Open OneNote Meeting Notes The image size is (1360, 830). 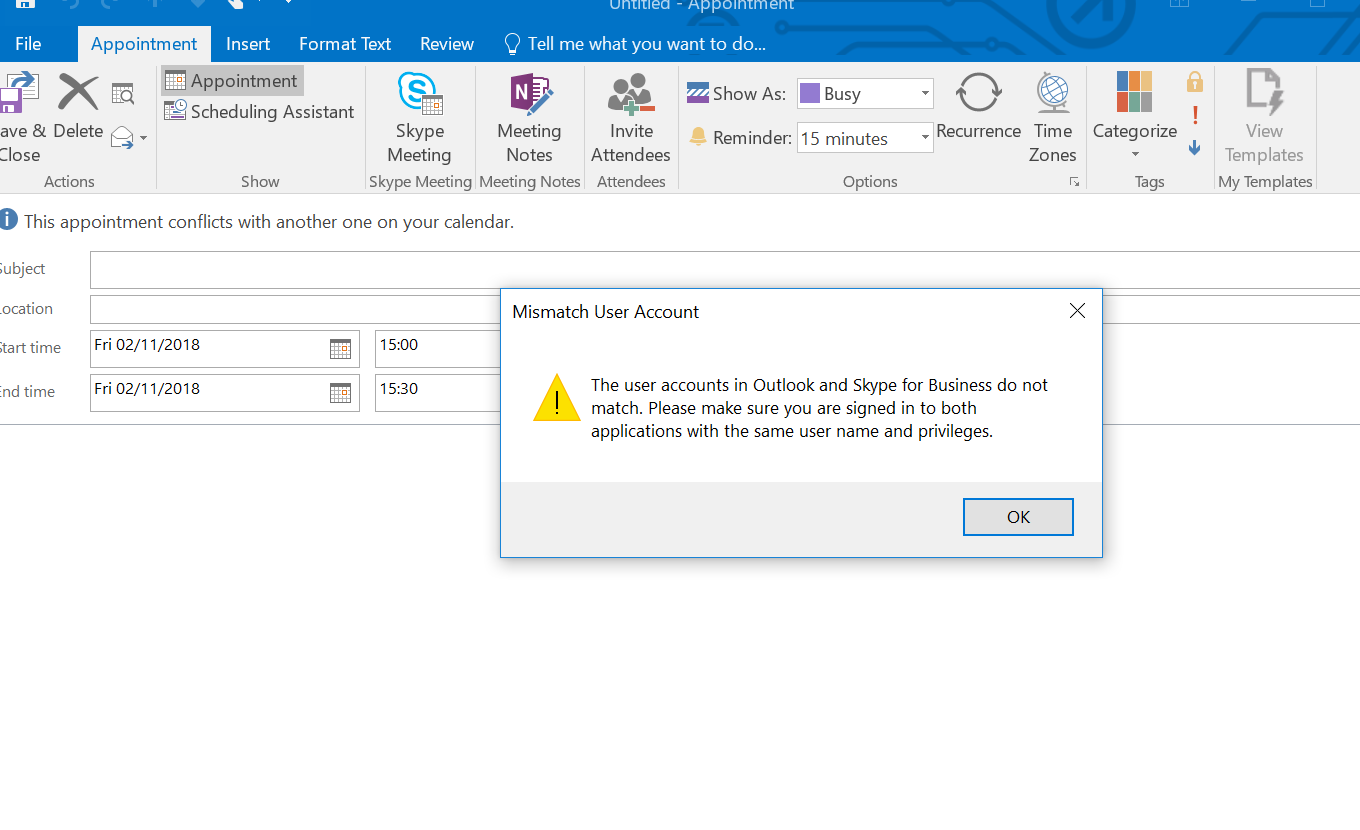point(529,118)
